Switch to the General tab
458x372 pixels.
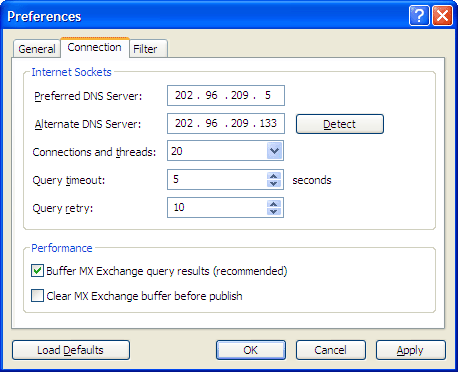click(37, 49)
